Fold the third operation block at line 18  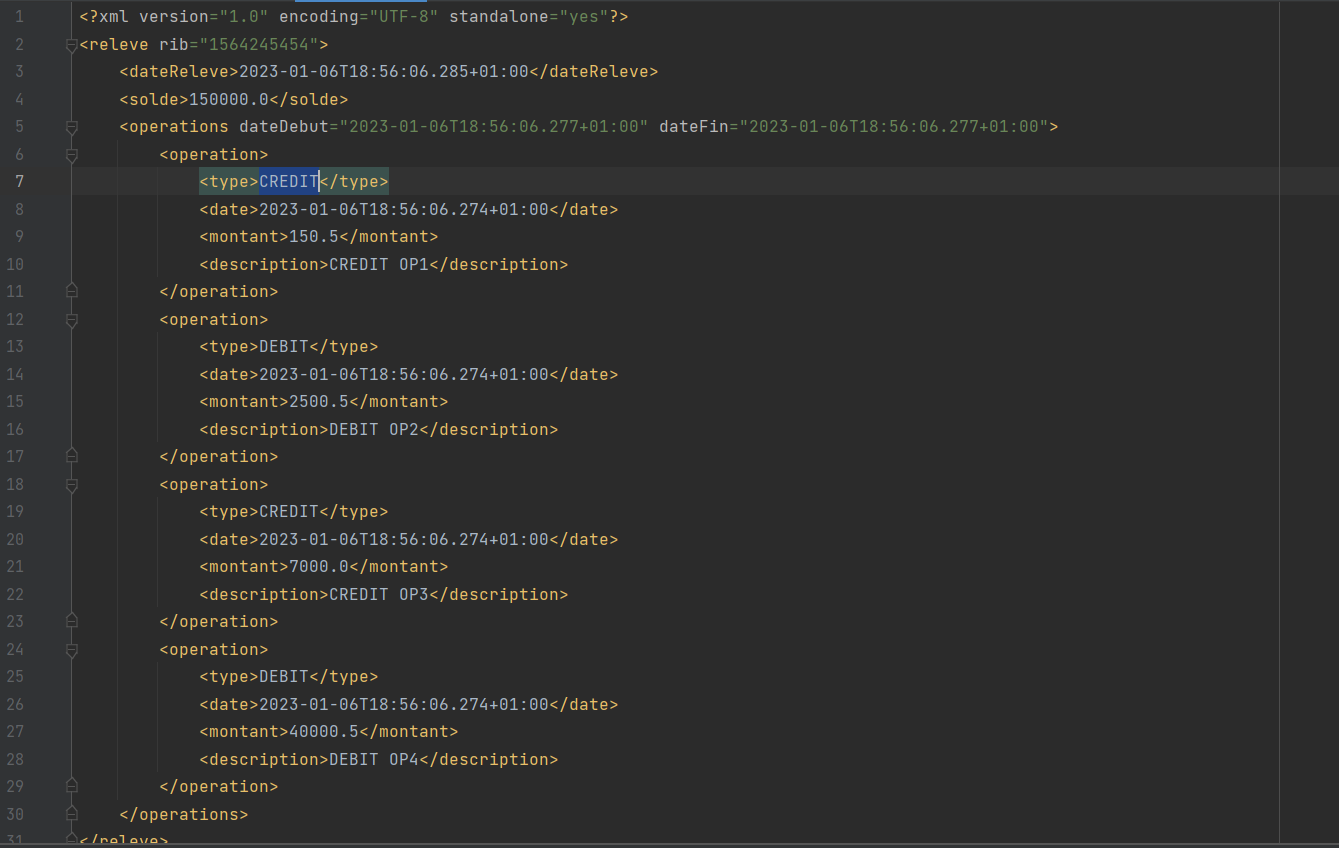[71, 485]
